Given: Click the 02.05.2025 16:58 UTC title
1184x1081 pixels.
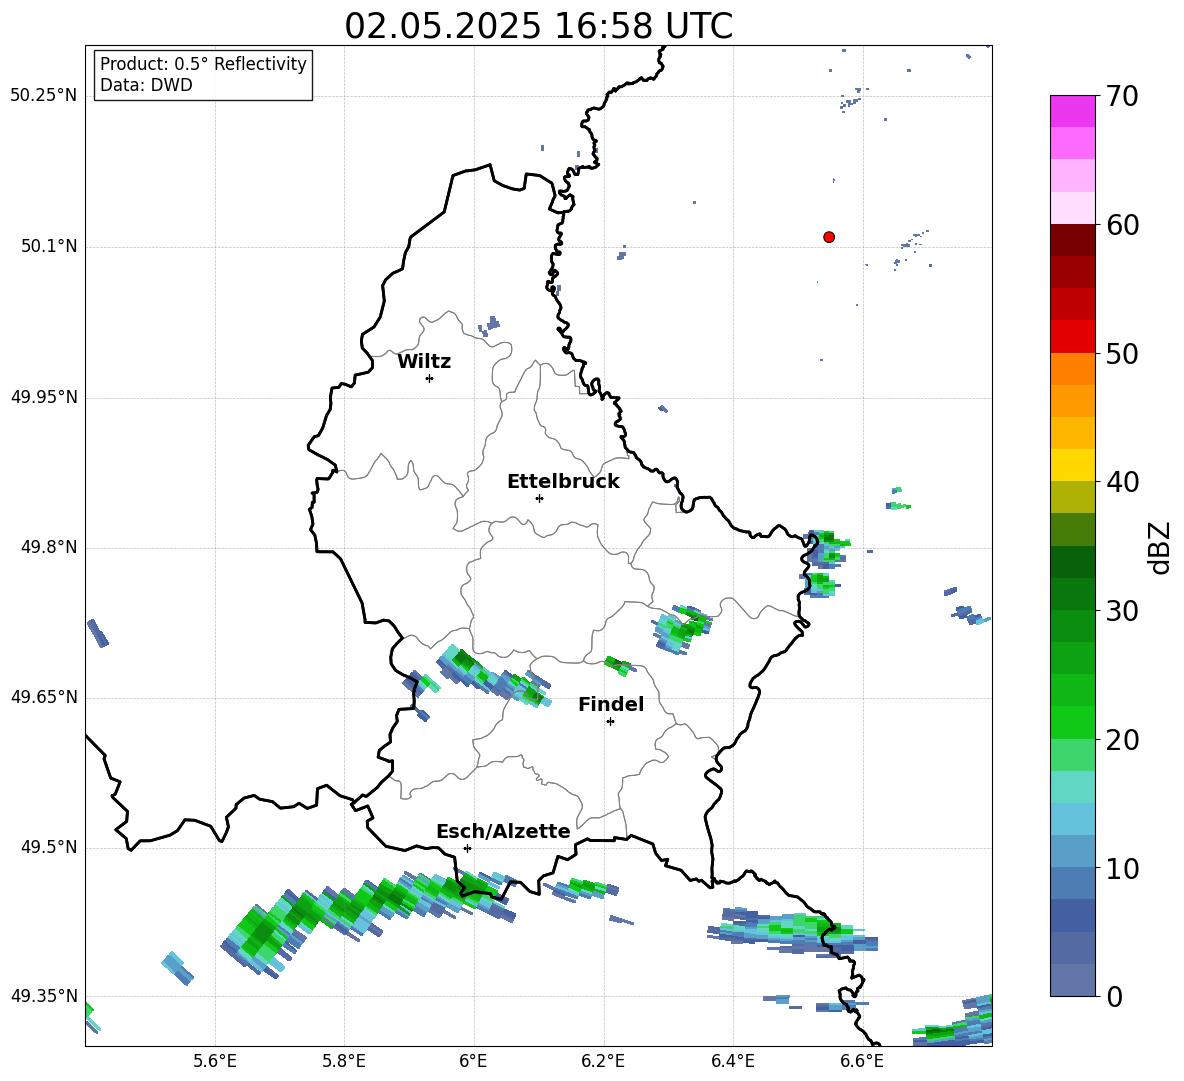Looking at the screenshot, I should 538,26.
